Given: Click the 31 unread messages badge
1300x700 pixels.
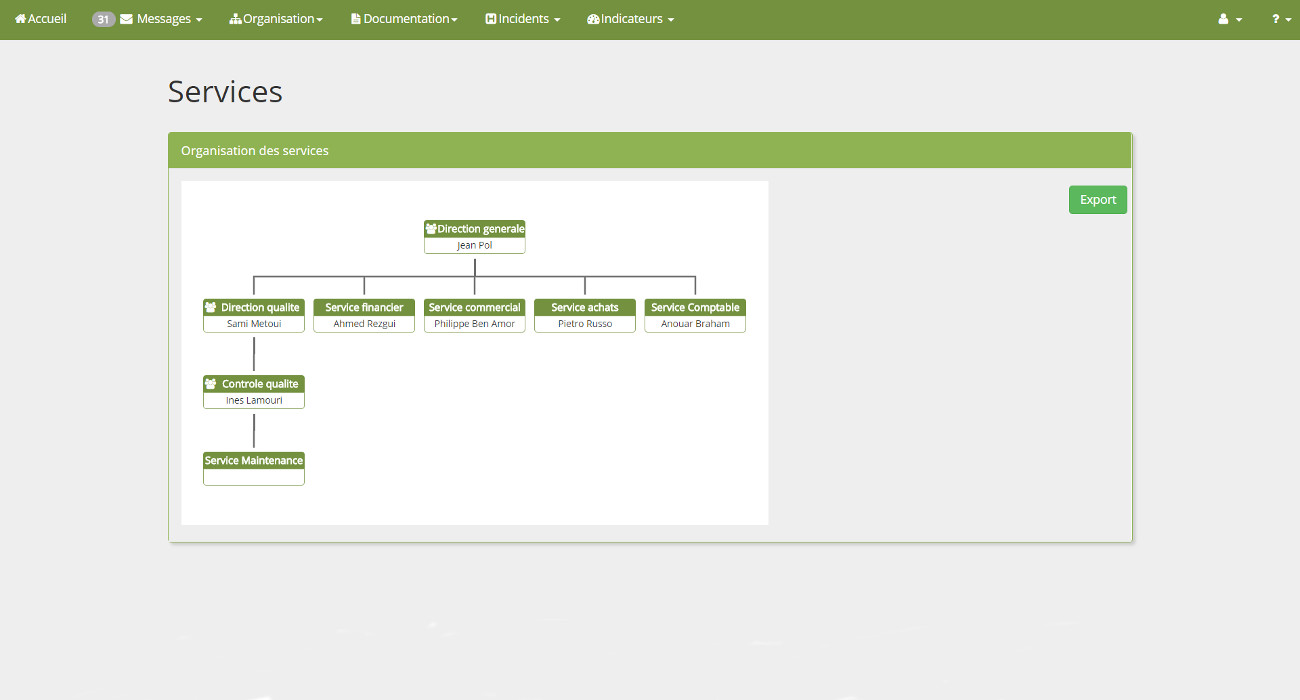Looking at the screenshot, I should pos(104,19).
